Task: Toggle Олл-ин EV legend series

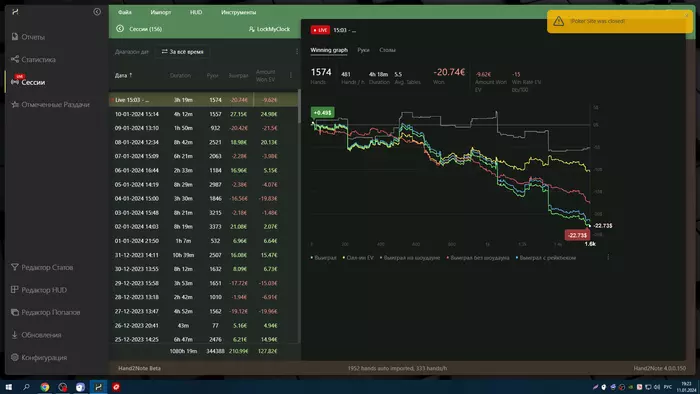Action: pos(358,258)
